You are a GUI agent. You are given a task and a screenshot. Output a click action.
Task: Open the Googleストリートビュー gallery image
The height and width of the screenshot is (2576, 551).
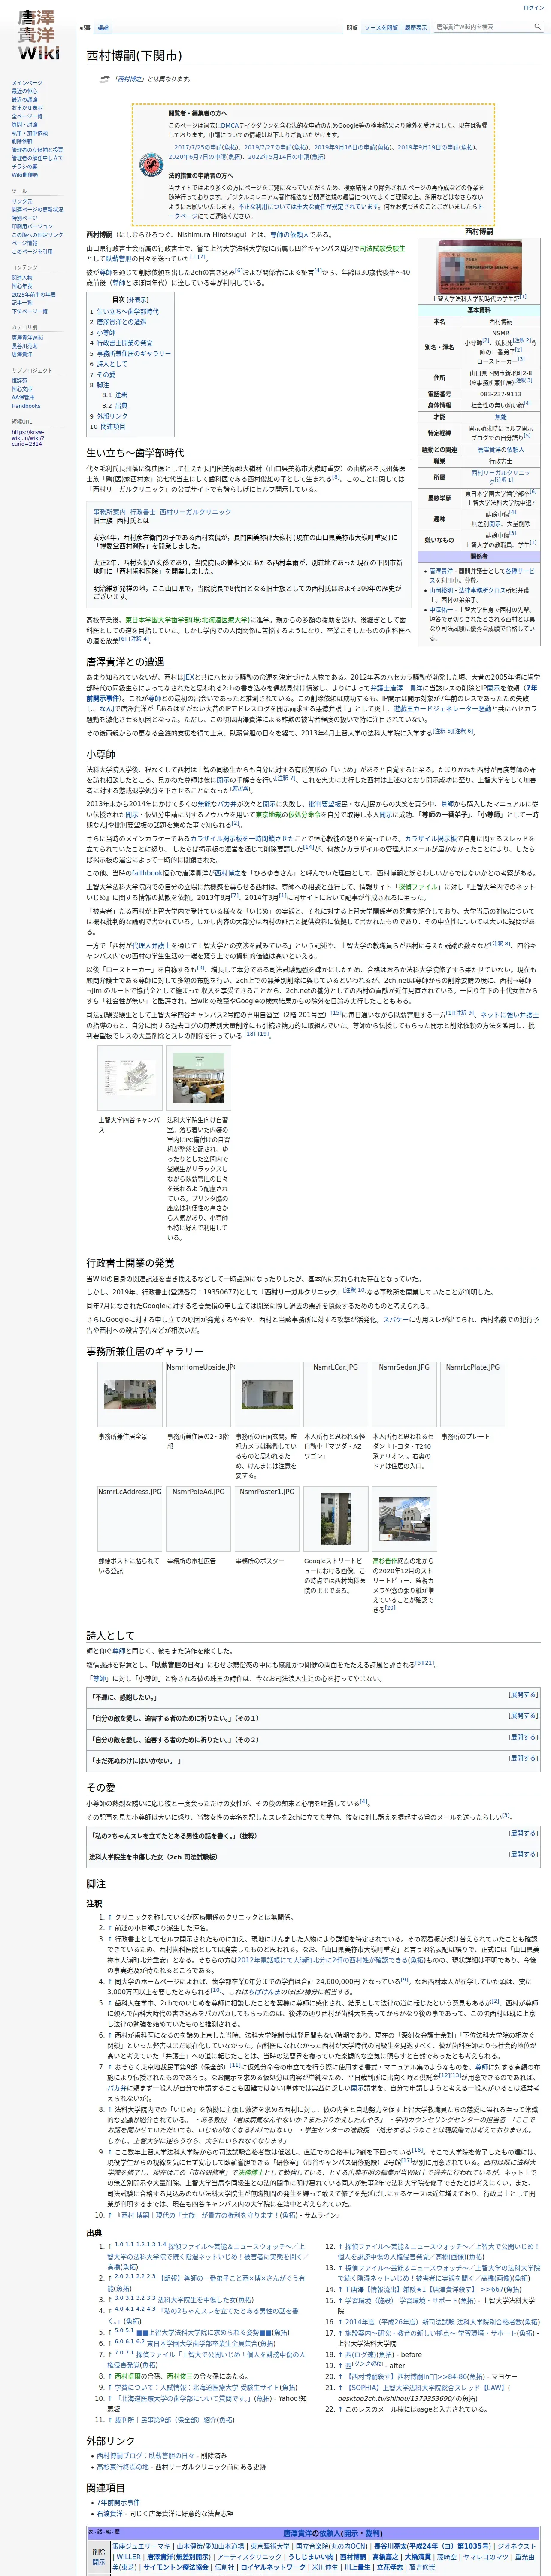click(335, 1520)
